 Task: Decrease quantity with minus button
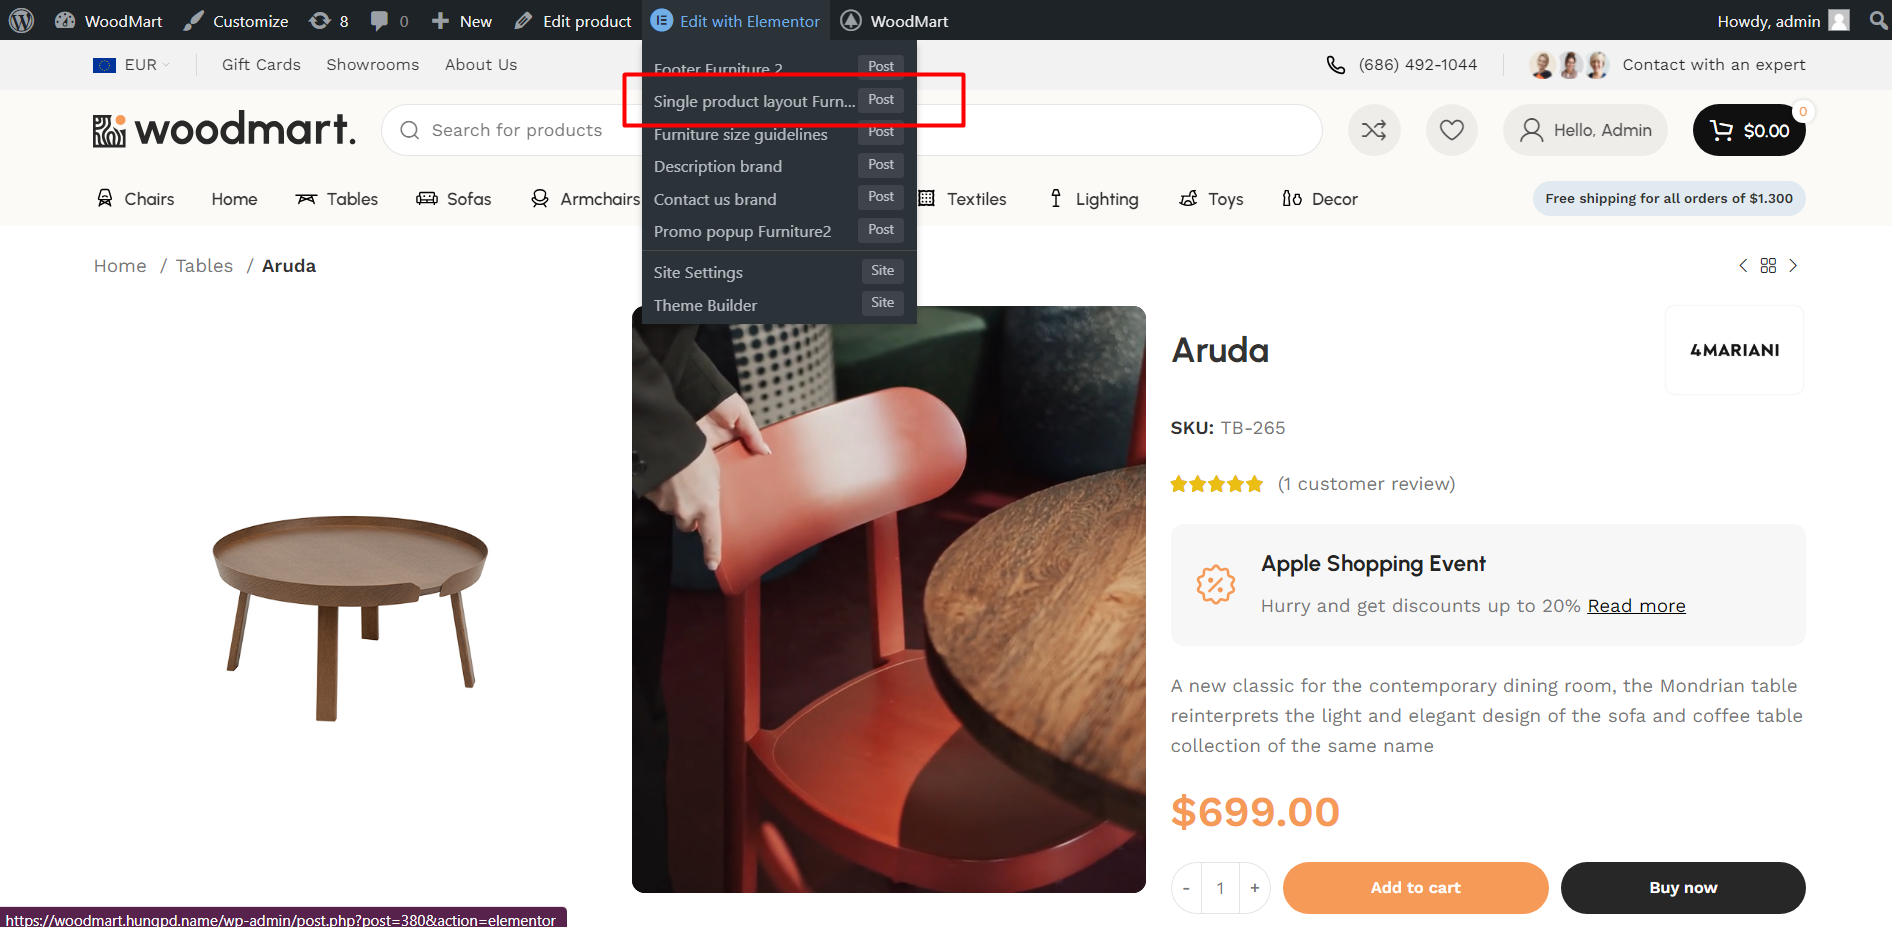(x=1186, y=888)
